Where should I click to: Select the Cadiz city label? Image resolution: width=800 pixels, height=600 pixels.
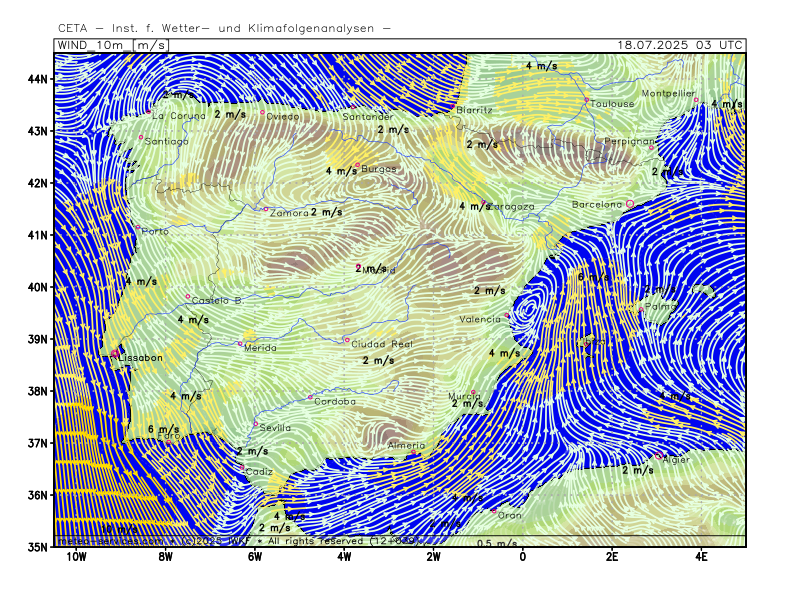tap(259, 472)
